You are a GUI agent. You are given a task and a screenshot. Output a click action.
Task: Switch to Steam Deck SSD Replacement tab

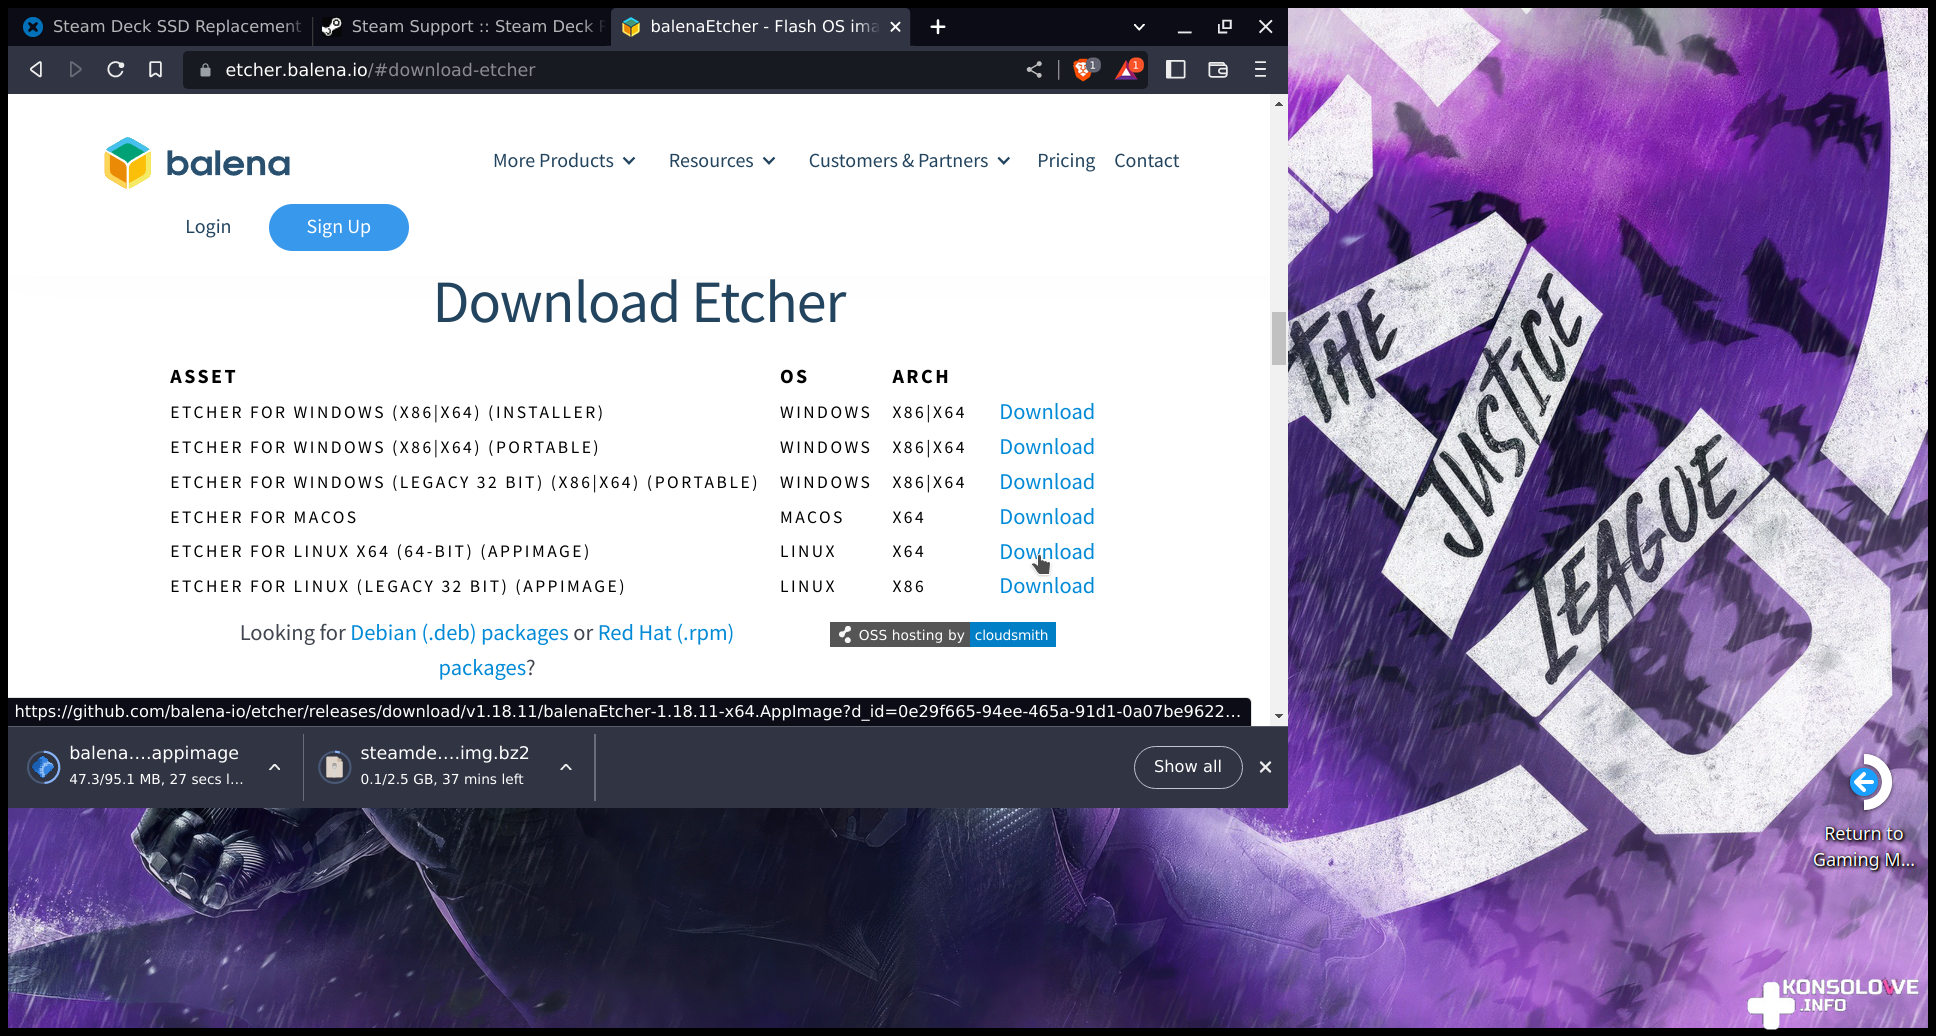(165, 27)
